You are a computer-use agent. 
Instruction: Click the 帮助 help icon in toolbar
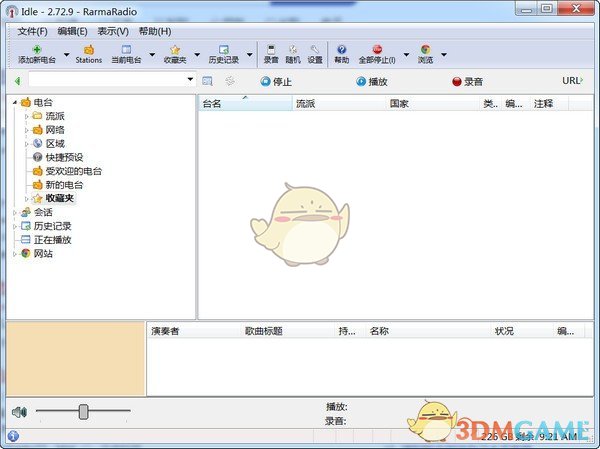[x=342, y=49]
